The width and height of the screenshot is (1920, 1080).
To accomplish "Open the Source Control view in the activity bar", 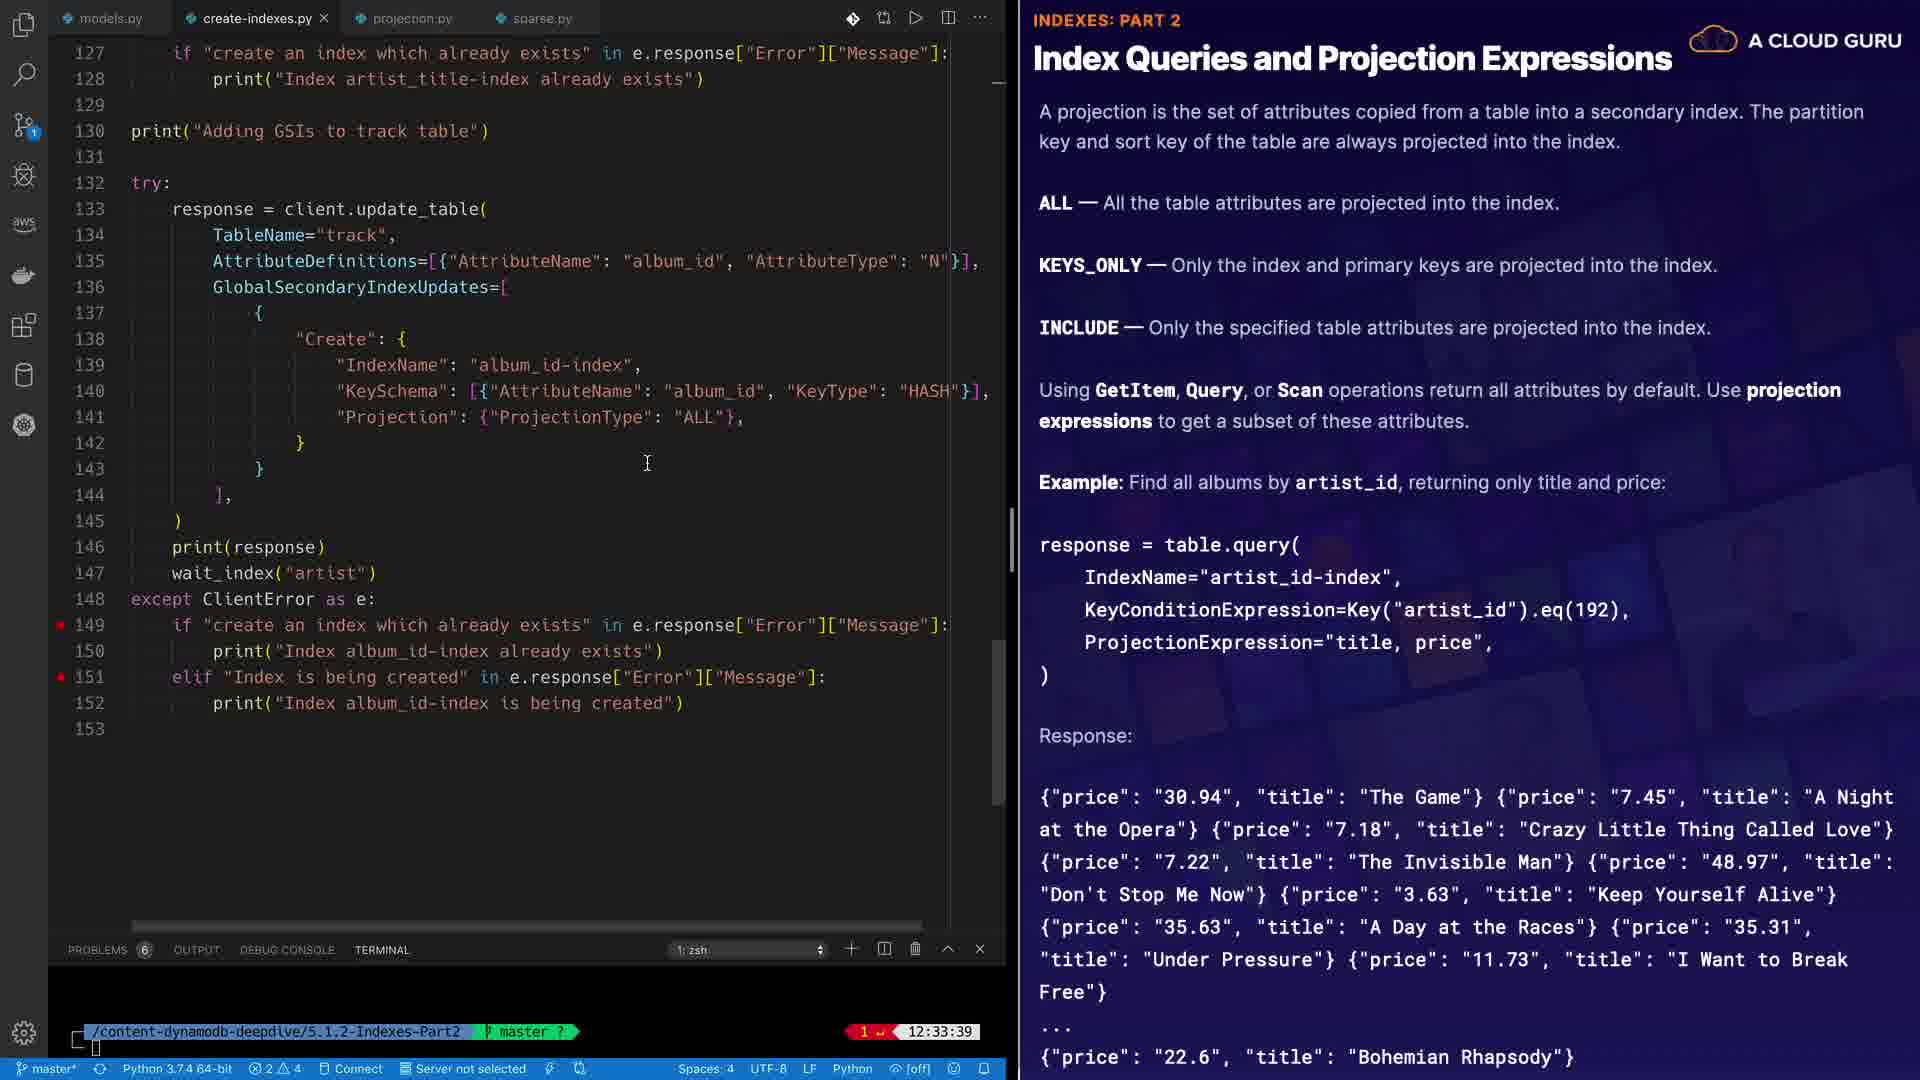I will click(x=24, y=125).
